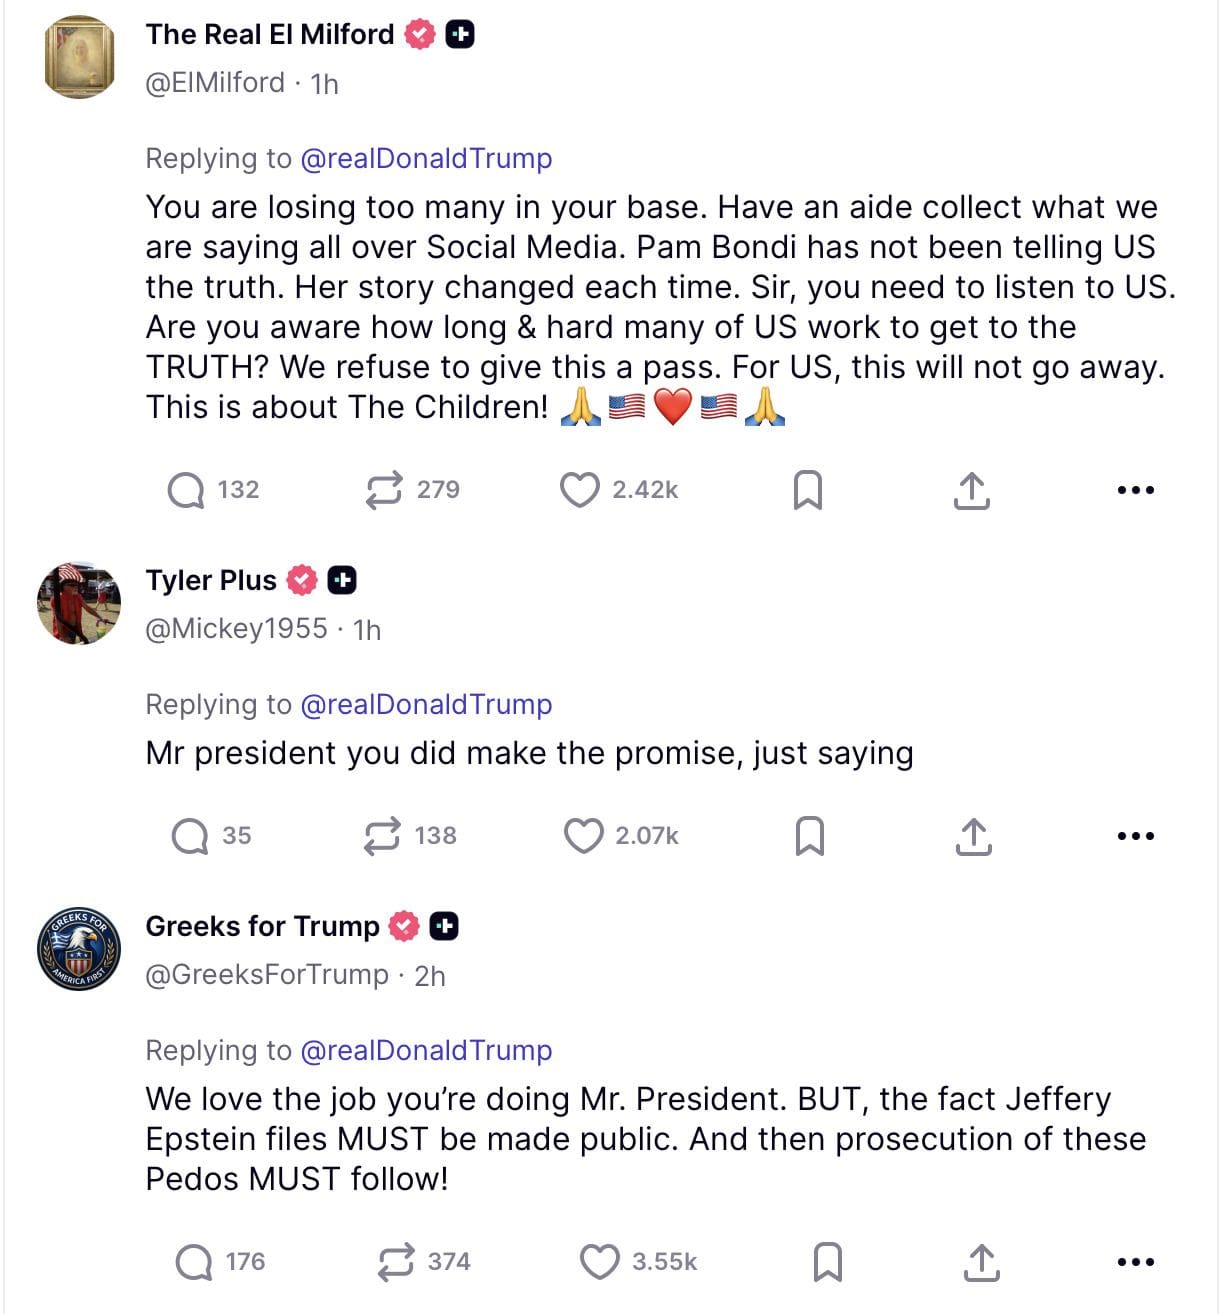
Task: Bookmark The Real El Milford's post
Action: (x=807, y=490)
